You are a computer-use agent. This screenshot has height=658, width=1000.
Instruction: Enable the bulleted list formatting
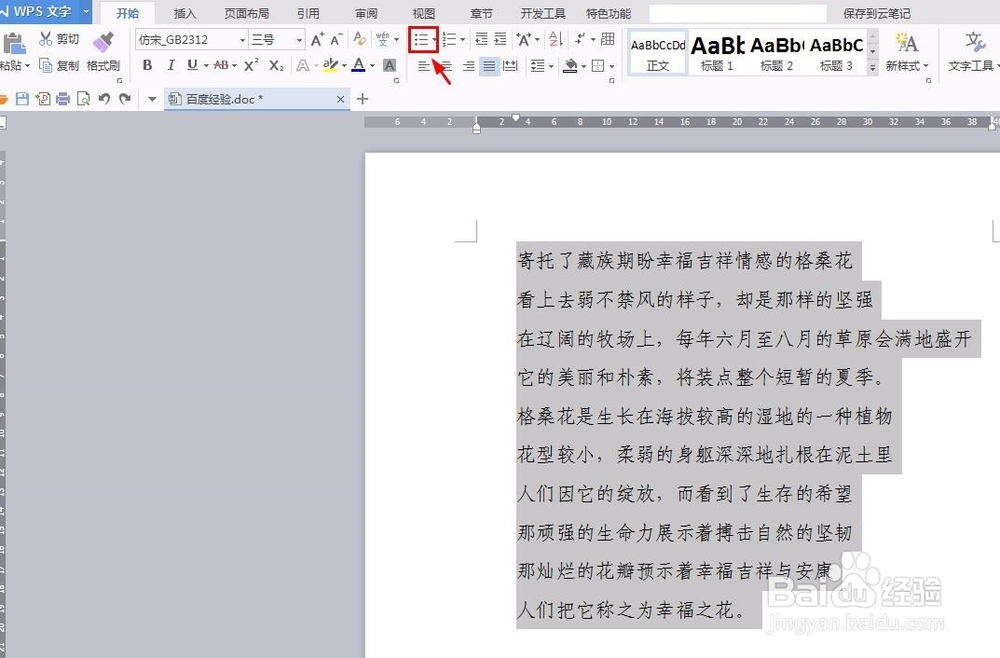[x=422, y=39]
